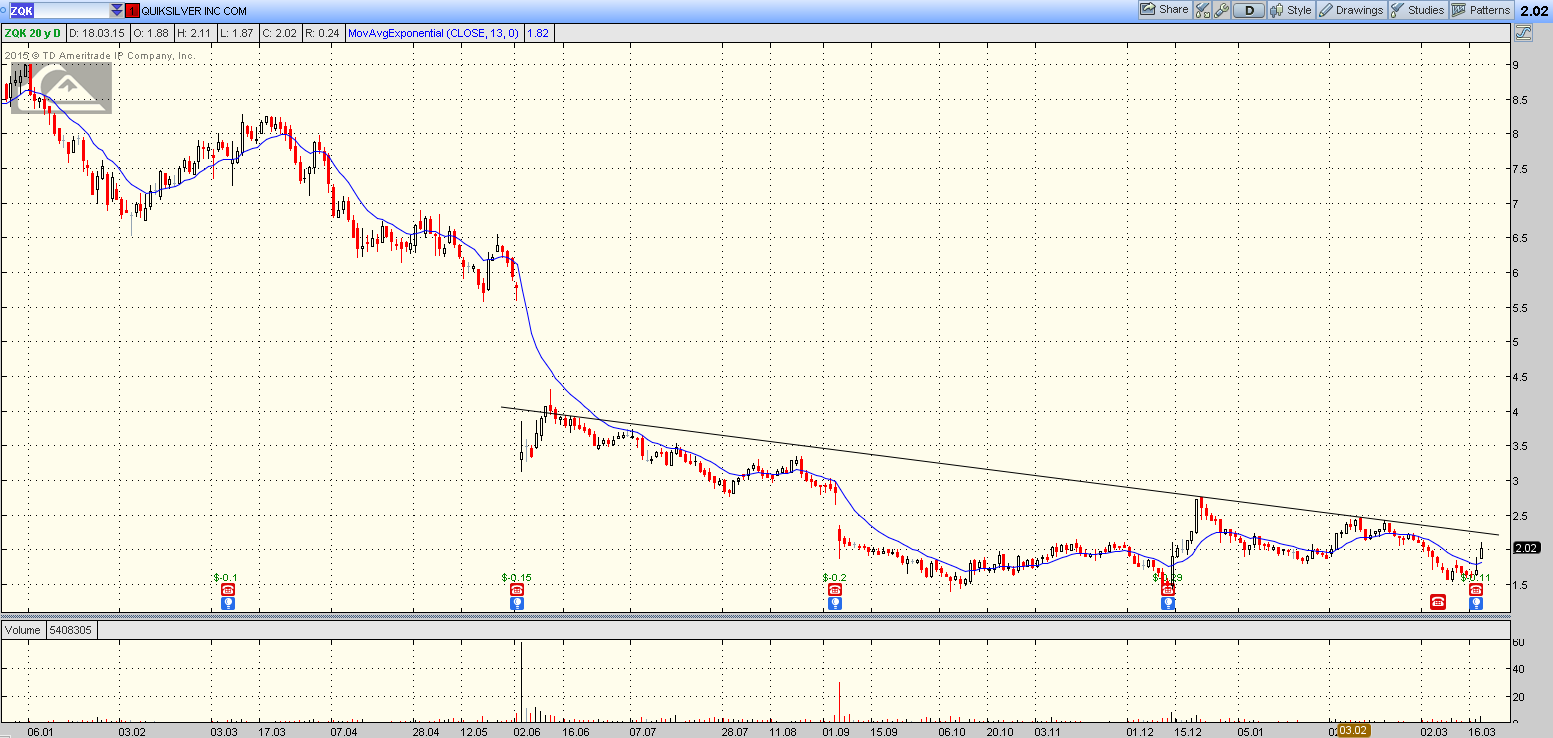This screenshot has width=1553, height=738.
Task: Click the December phone event icon
Action: (x=1168, y=590)
